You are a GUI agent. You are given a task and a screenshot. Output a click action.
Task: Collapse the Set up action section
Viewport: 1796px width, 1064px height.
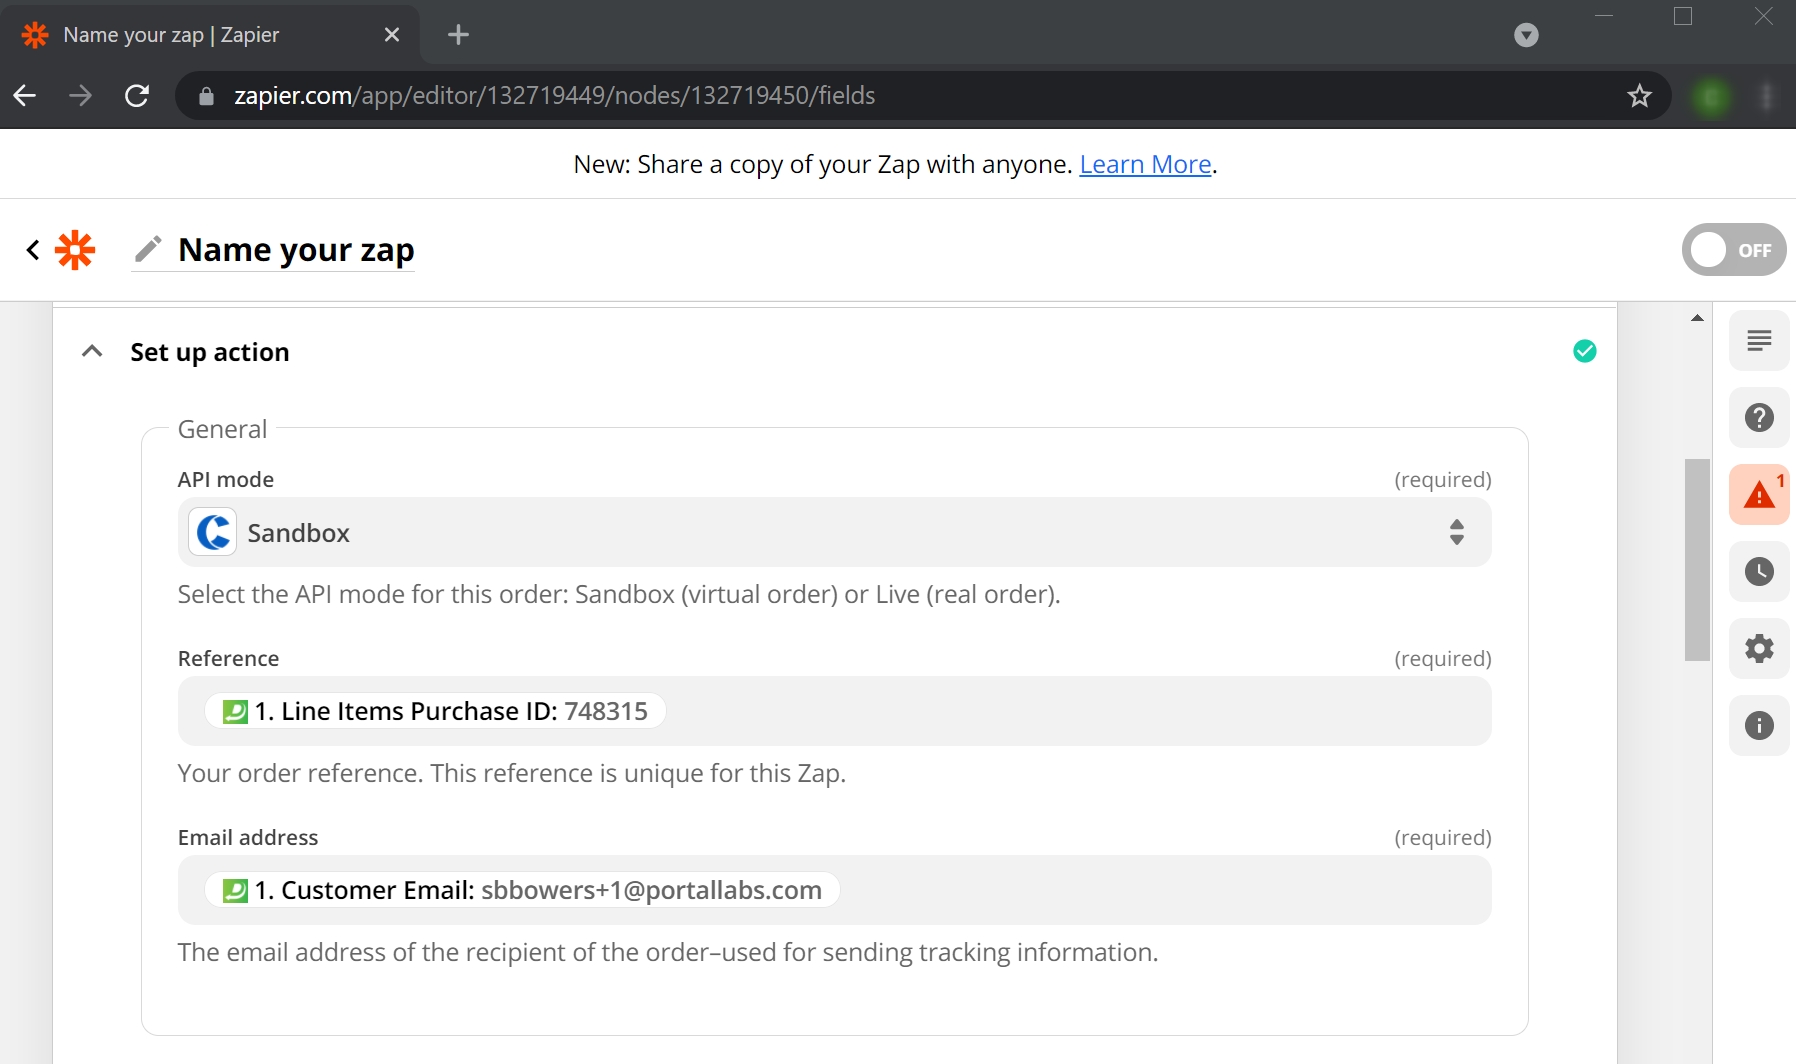[x=92, y=351]
